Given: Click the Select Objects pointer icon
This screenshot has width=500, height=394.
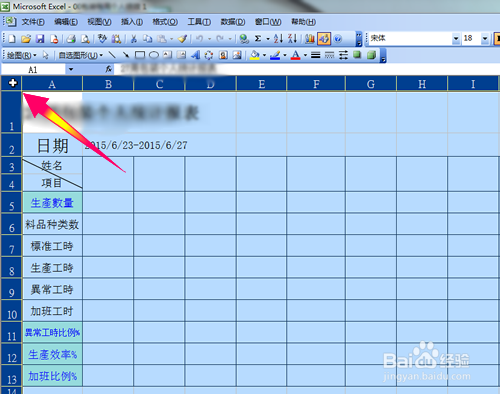Looking at the screenshot, I should [46, 55].
